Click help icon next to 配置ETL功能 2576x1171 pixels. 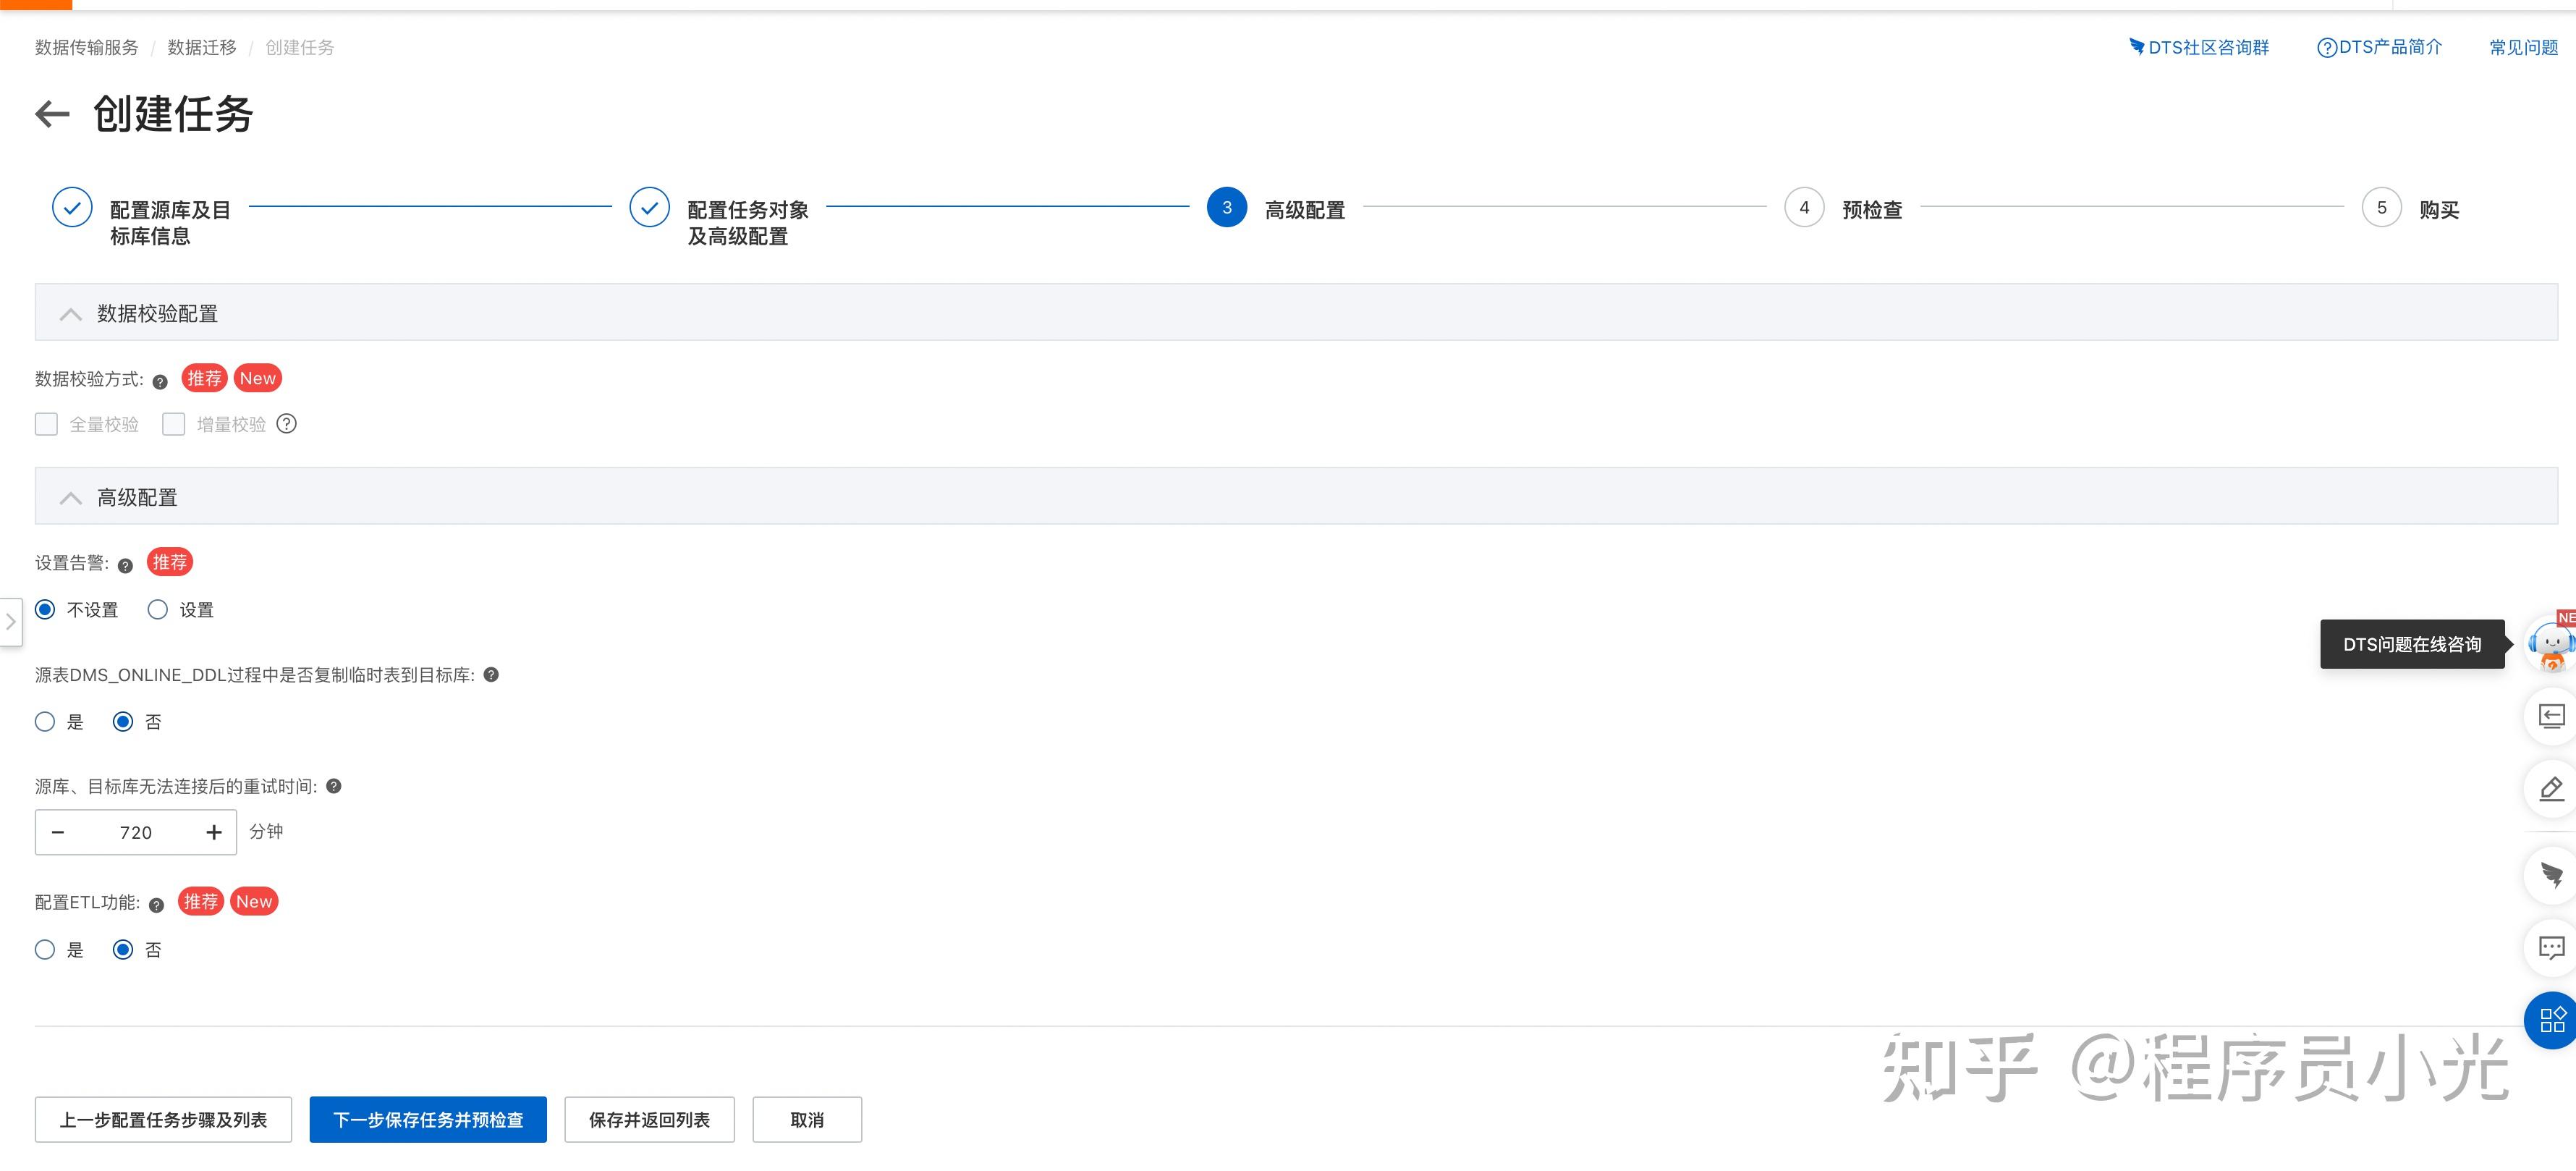pos(156,905)
